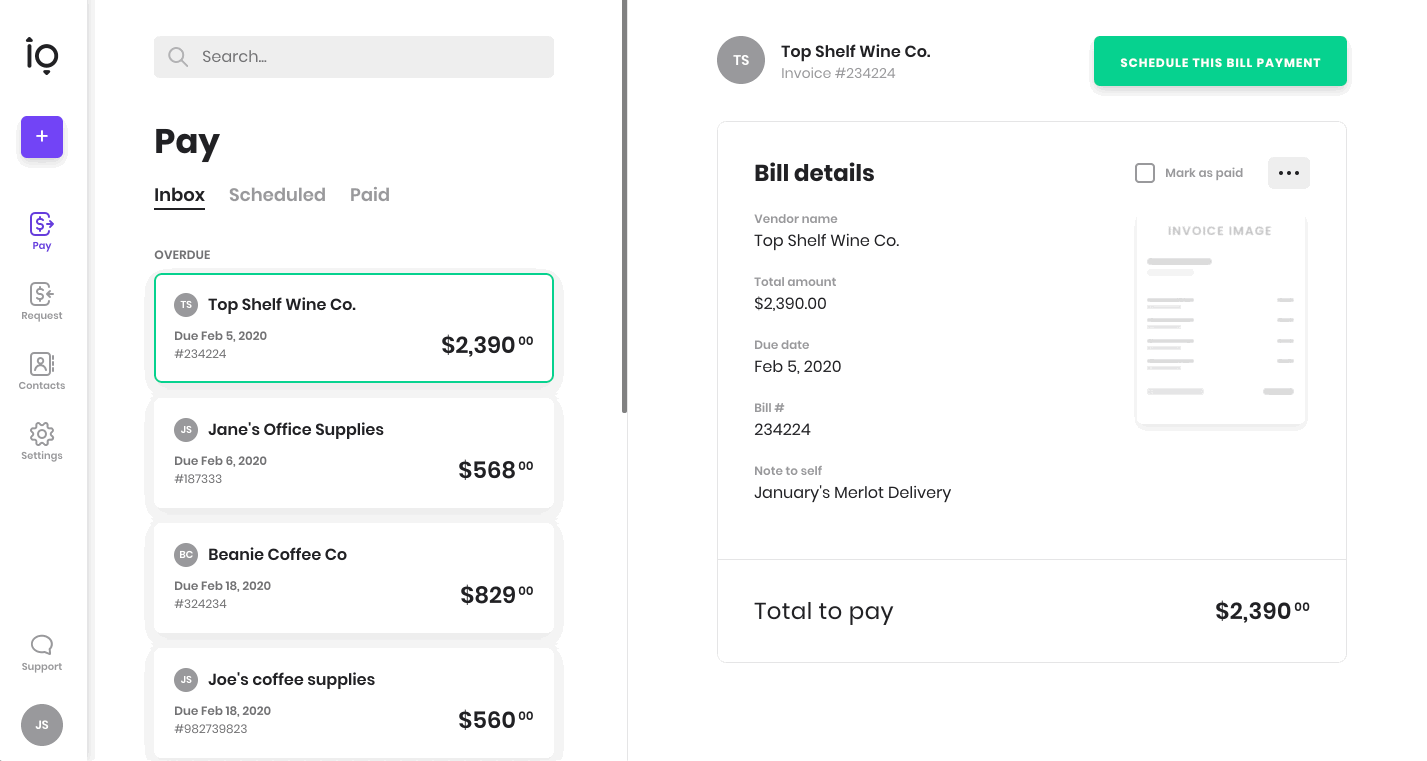The image size is (1427, 761).
Task: Tick the Mark as paid checkbox
Action: pyautogui.click(x=1145, y=173)
